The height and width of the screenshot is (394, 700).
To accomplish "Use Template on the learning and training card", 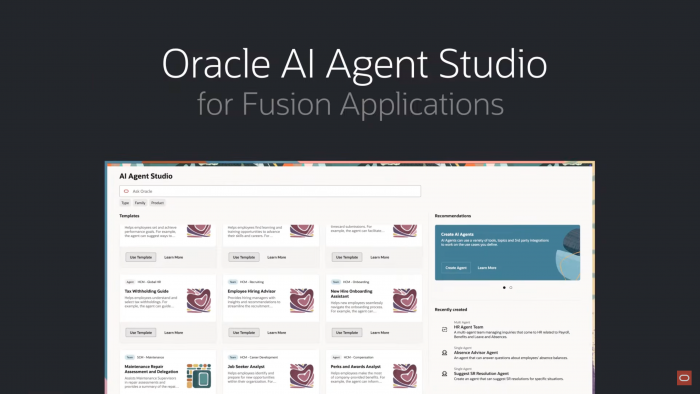I will [x=244, y=257].
